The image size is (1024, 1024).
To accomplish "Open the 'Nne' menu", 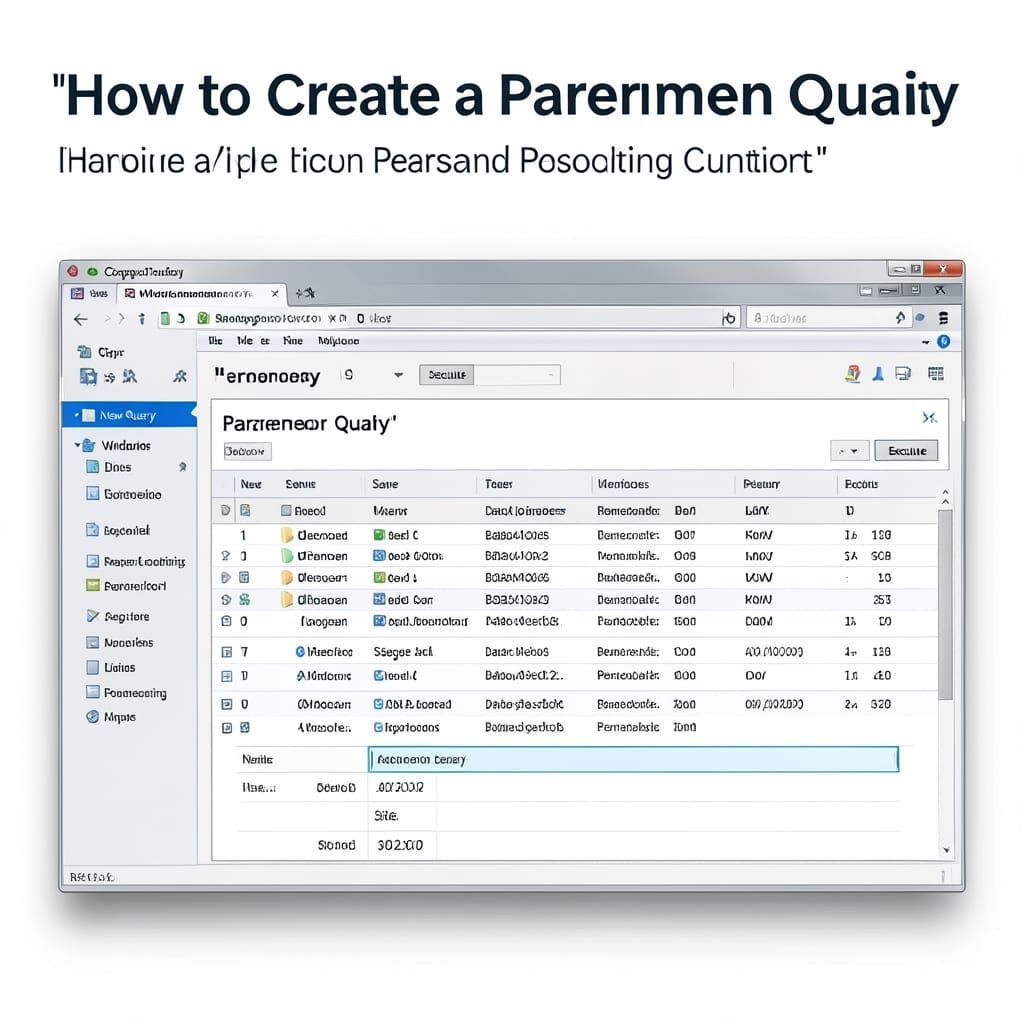I will point(293,341).
